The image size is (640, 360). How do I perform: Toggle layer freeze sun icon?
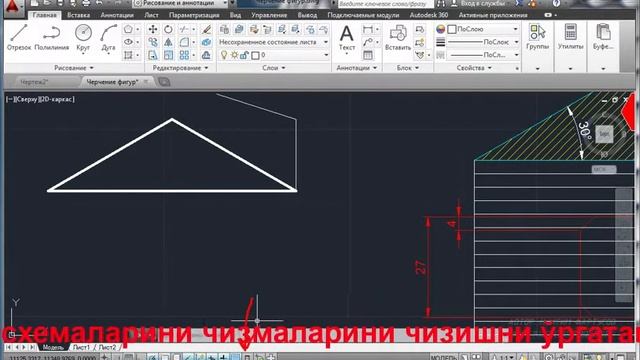coord(234,55)
